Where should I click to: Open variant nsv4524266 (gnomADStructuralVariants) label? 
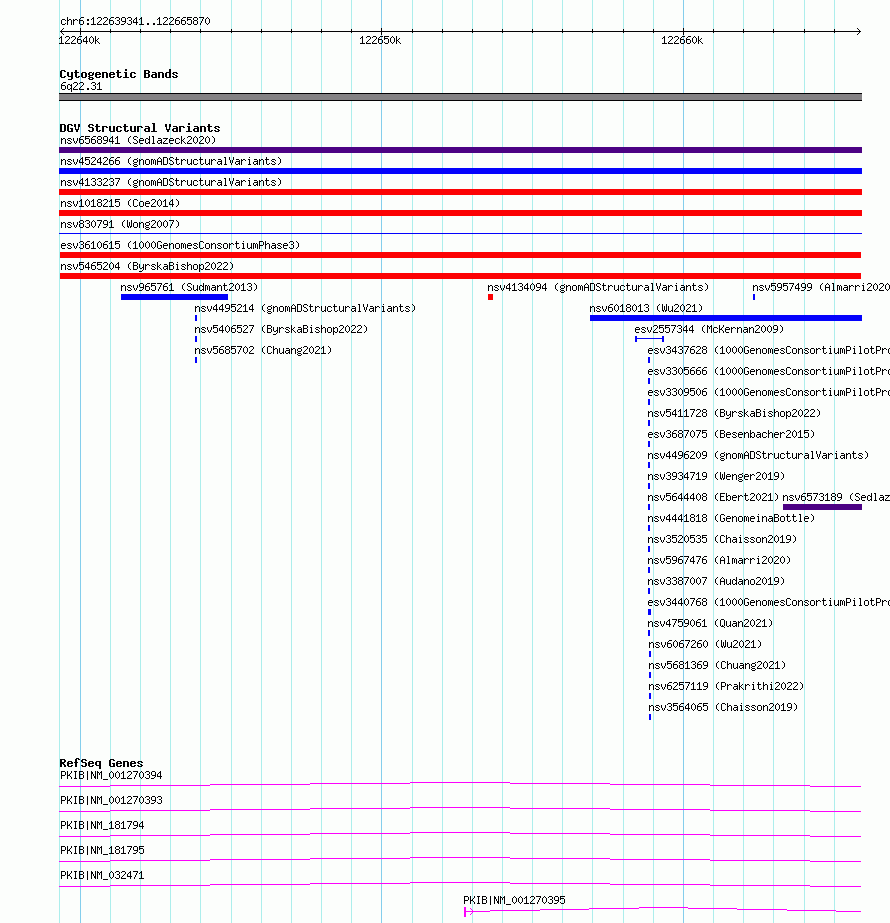[x=171, y=161]
